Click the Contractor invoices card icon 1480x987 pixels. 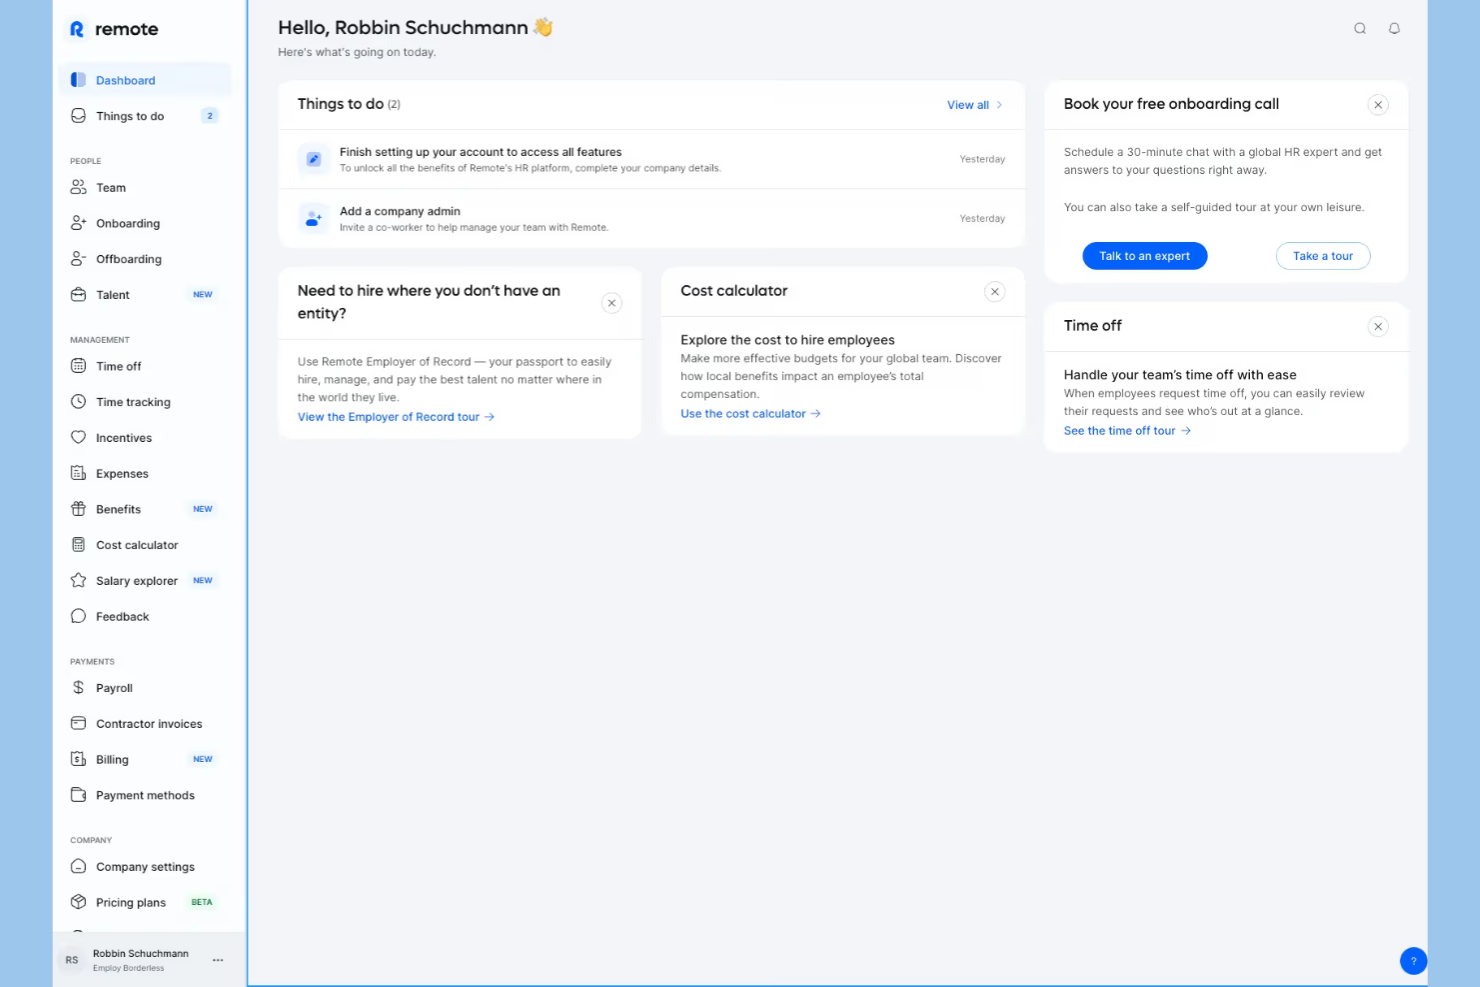(78, 723)
